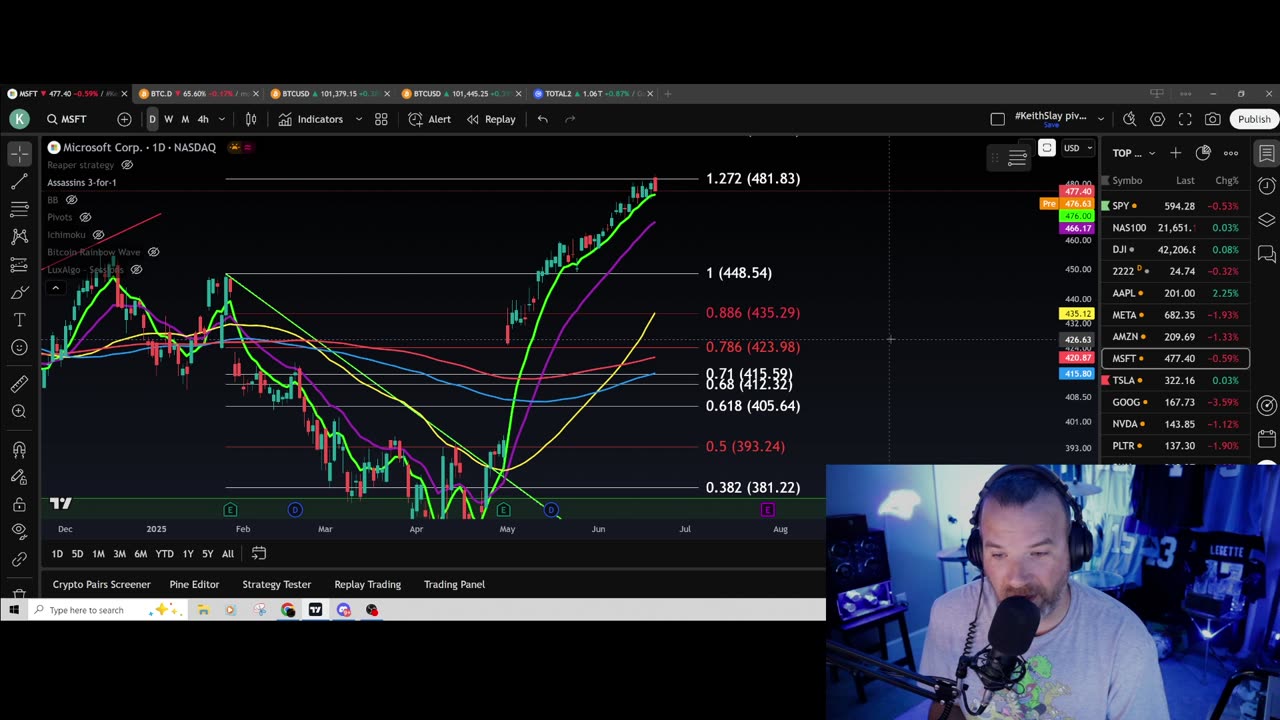Open the Windows Start menu

[x=14, y=610]
